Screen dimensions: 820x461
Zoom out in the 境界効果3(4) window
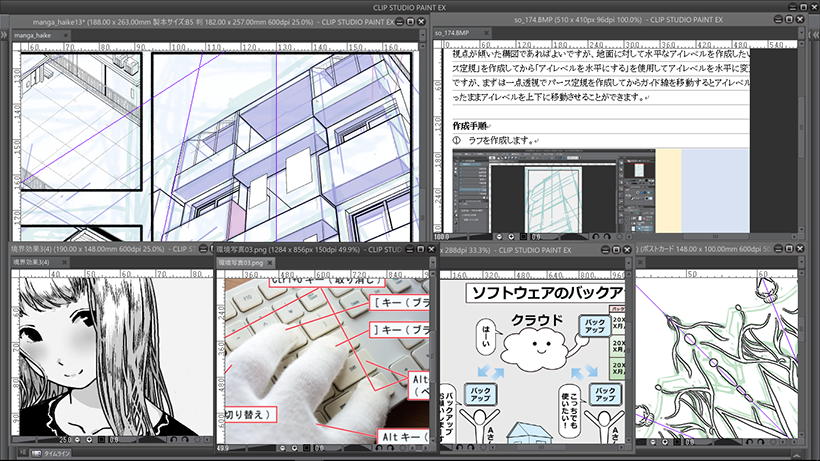pos(77,440)
